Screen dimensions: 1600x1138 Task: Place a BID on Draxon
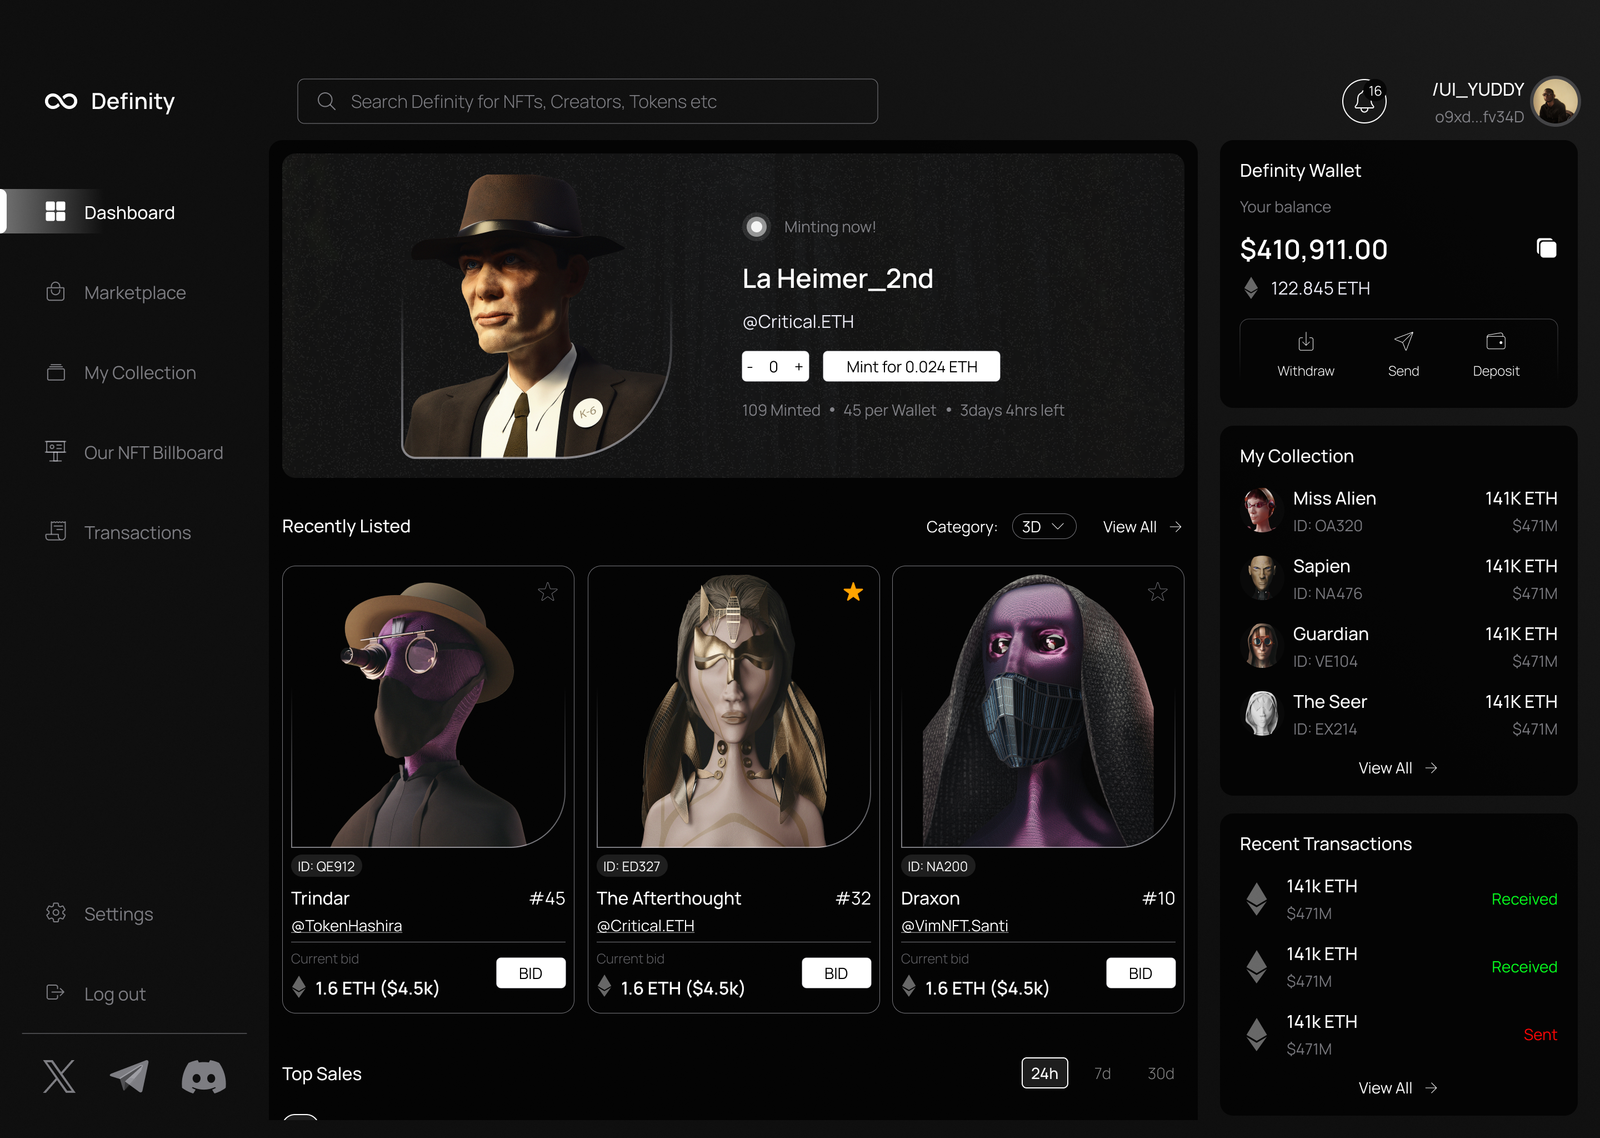click(1141, 973)
